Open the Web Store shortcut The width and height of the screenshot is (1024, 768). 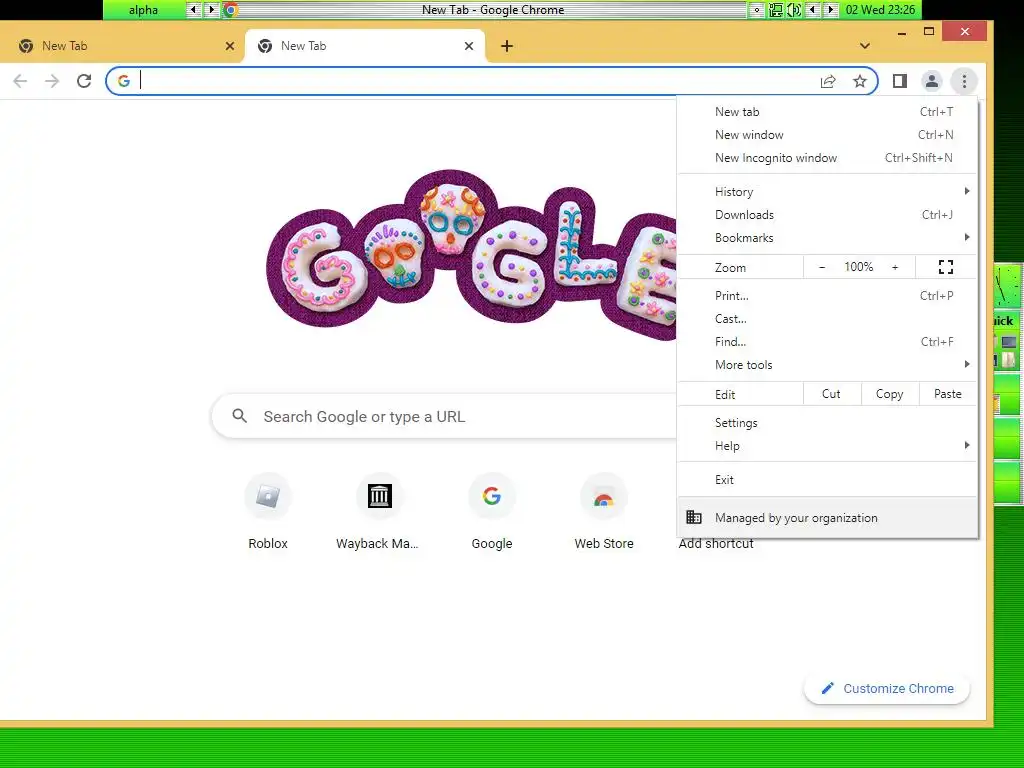[604, 513]
